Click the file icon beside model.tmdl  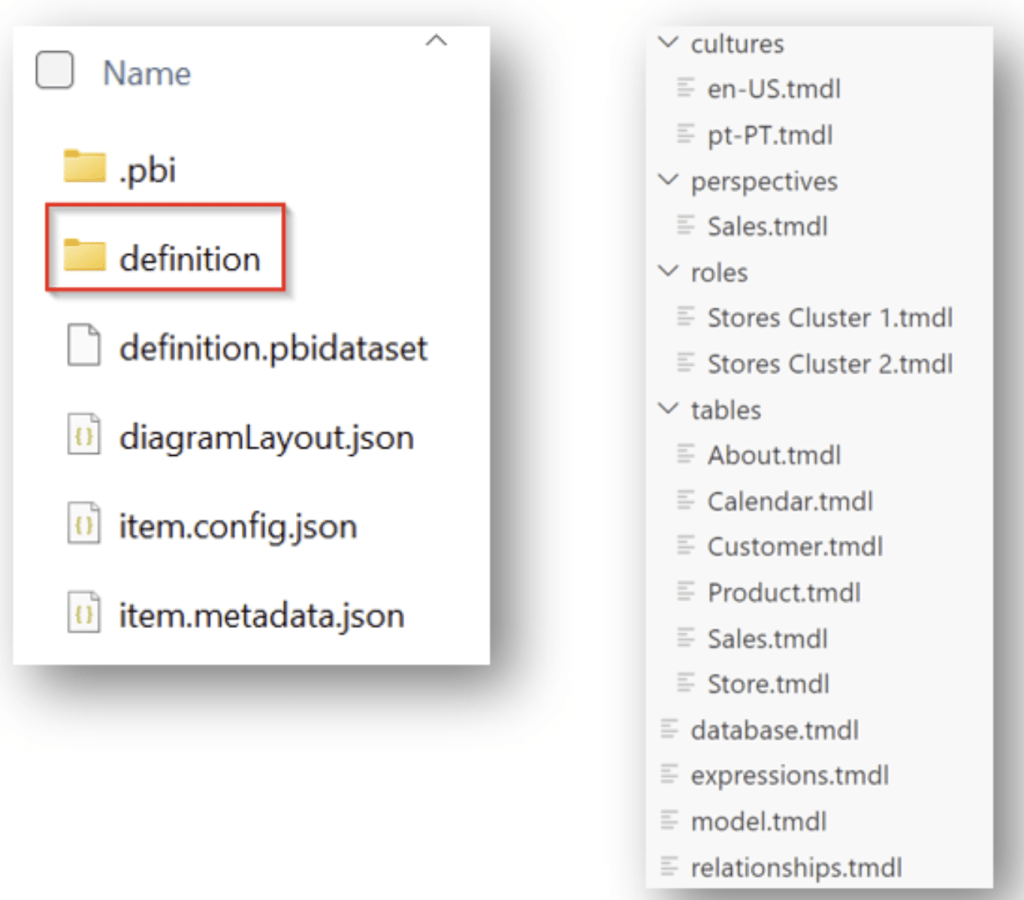669,821
